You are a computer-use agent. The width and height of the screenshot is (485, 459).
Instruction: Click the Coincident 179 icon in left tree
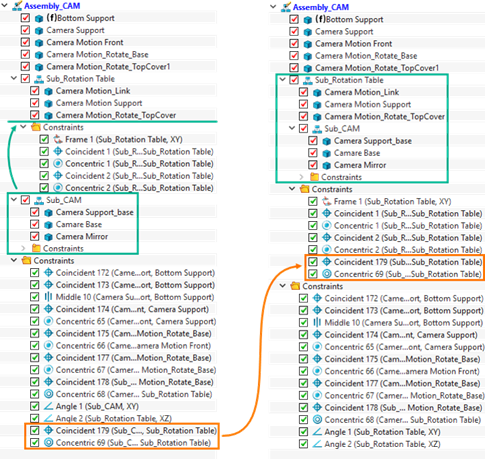(x=48, y=430)
